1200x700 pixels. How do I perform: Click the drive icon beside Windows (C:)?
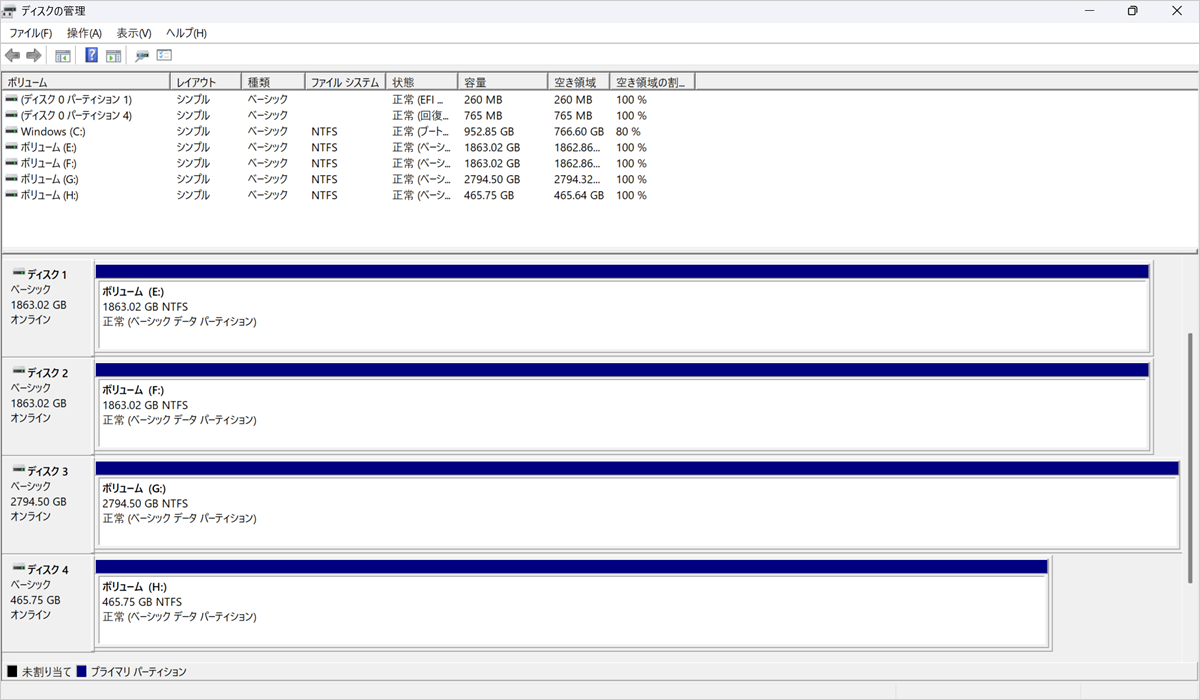(11, 131)
